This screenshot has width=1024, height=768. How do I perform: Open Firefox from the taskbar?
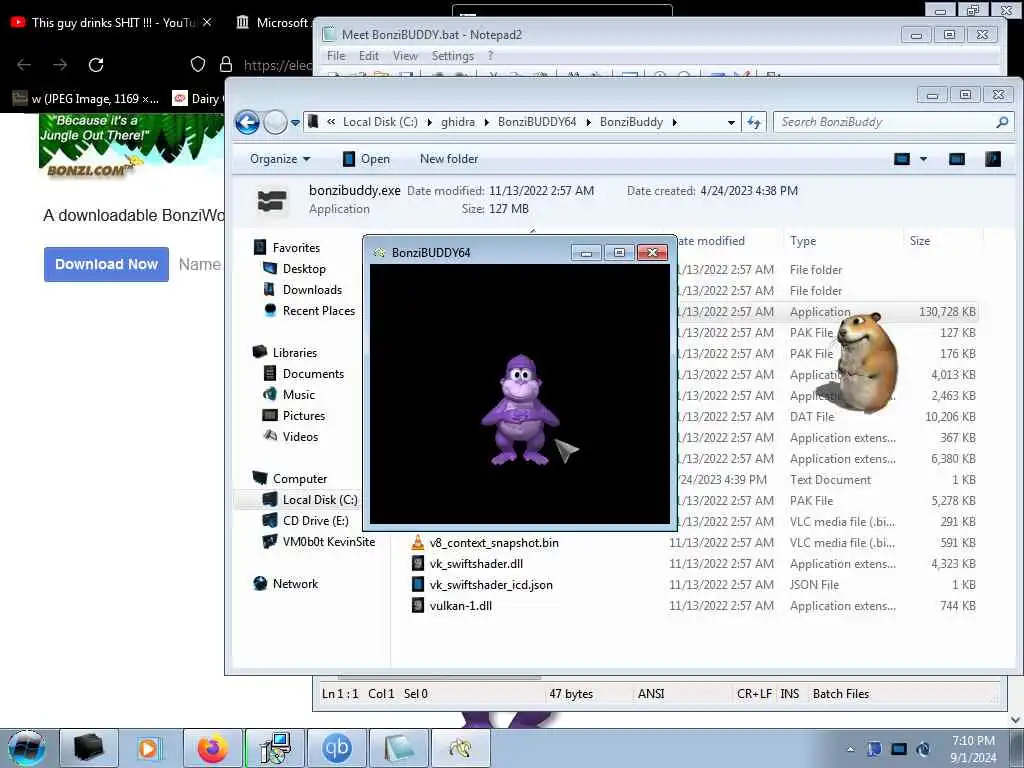click(x=212, y=748)
